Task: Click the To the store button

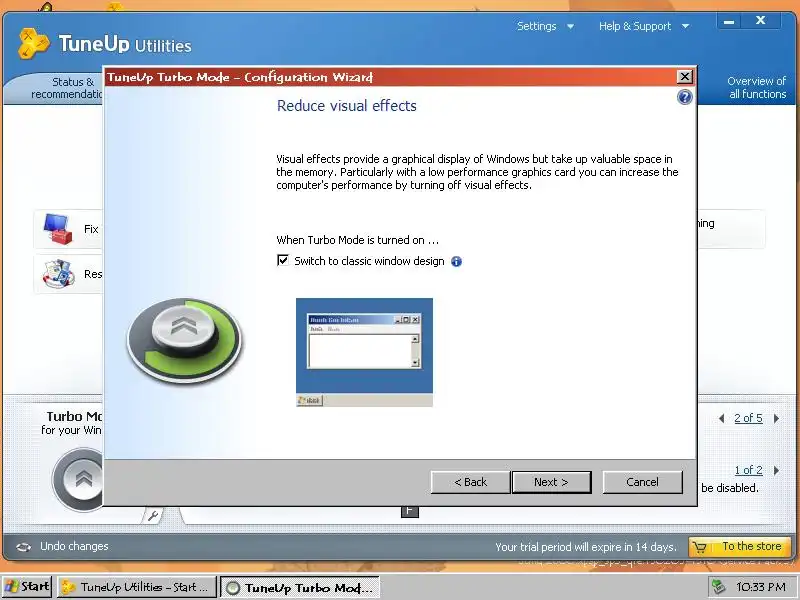Action: (740, 546)
